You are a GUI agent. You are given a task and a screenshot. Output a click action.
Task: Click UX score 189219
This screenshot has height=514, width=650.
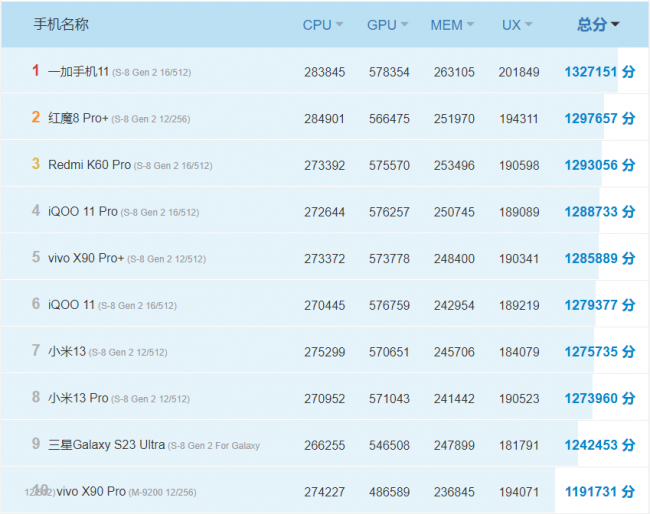coord(519,305)
